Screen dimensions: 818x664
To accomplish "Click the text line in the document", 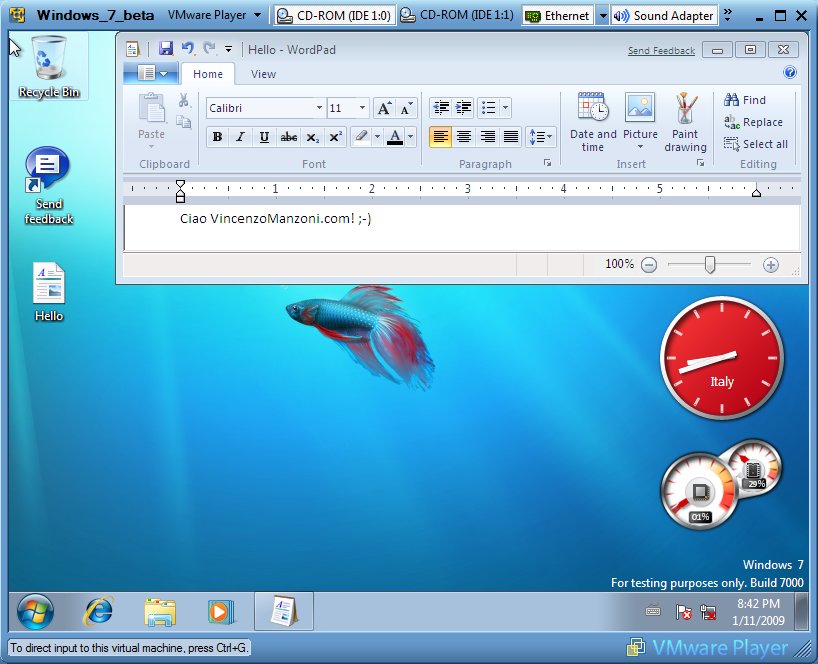I will [x=275, y=219].
